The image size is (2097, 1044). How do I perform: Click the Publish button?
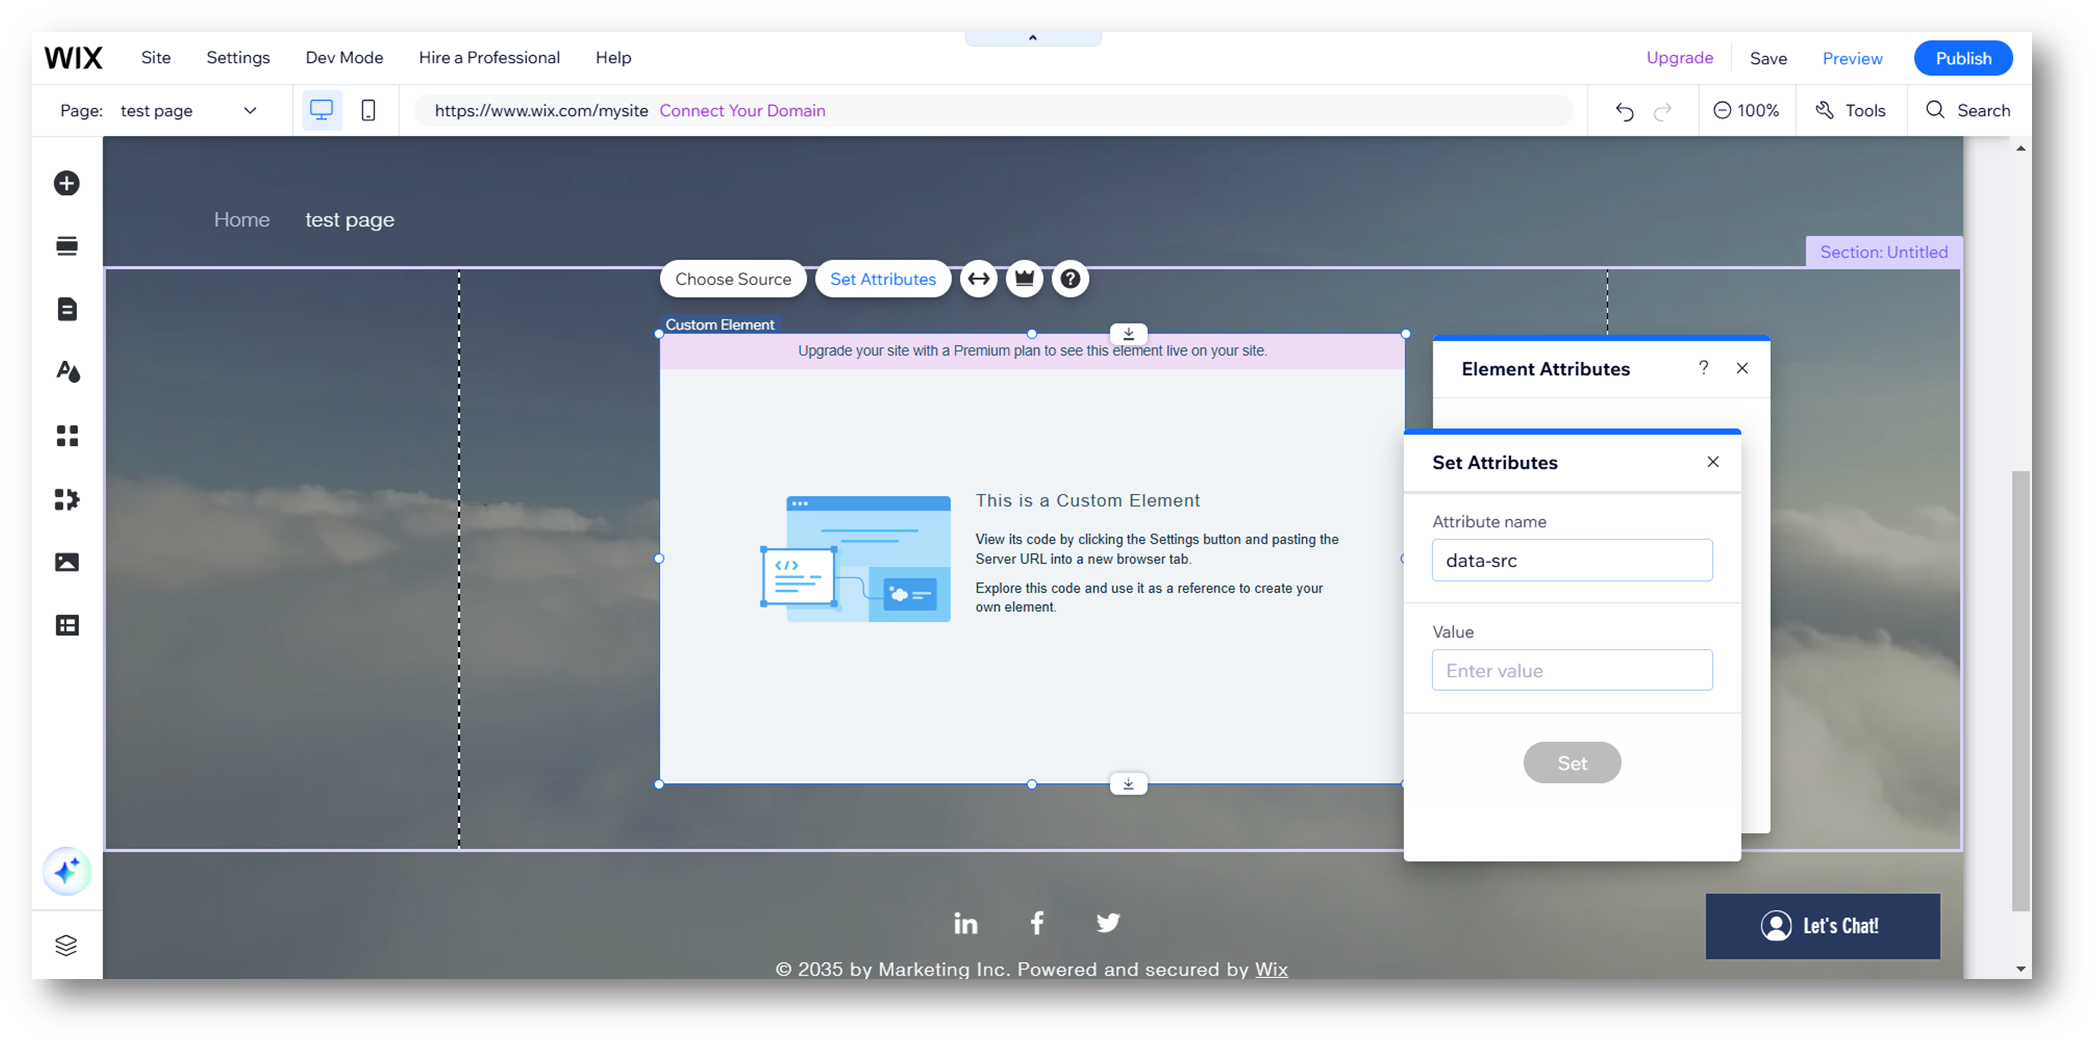1962,57
